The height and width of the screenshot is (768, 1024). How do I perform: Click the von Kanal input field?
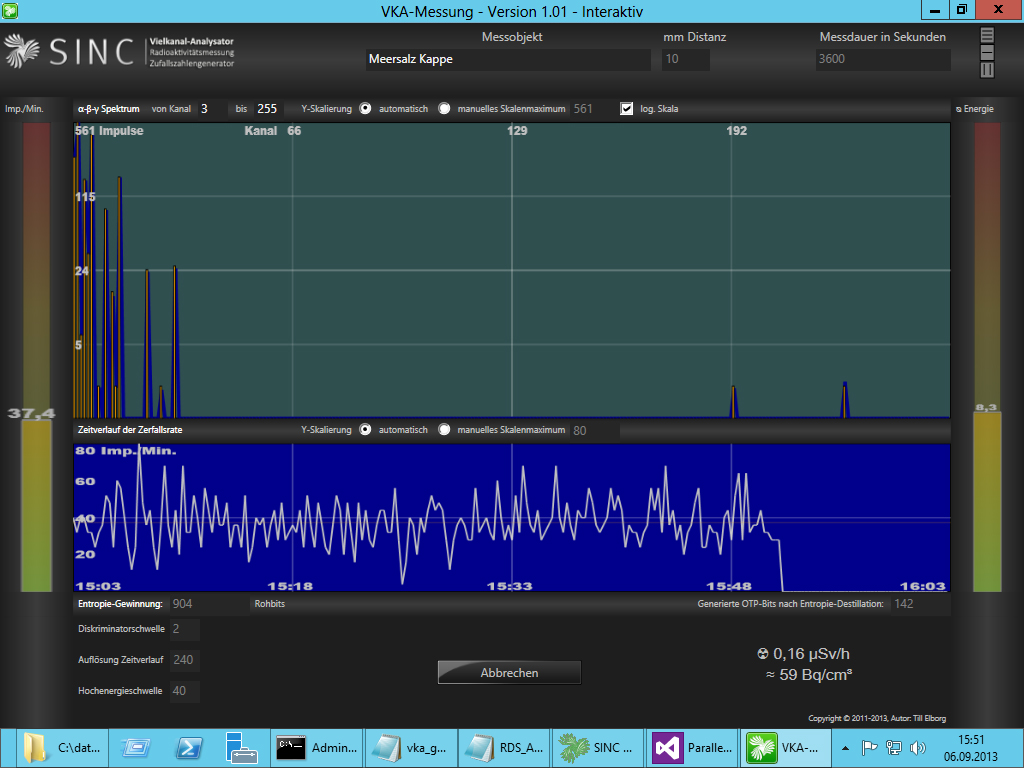pos(211,108)
